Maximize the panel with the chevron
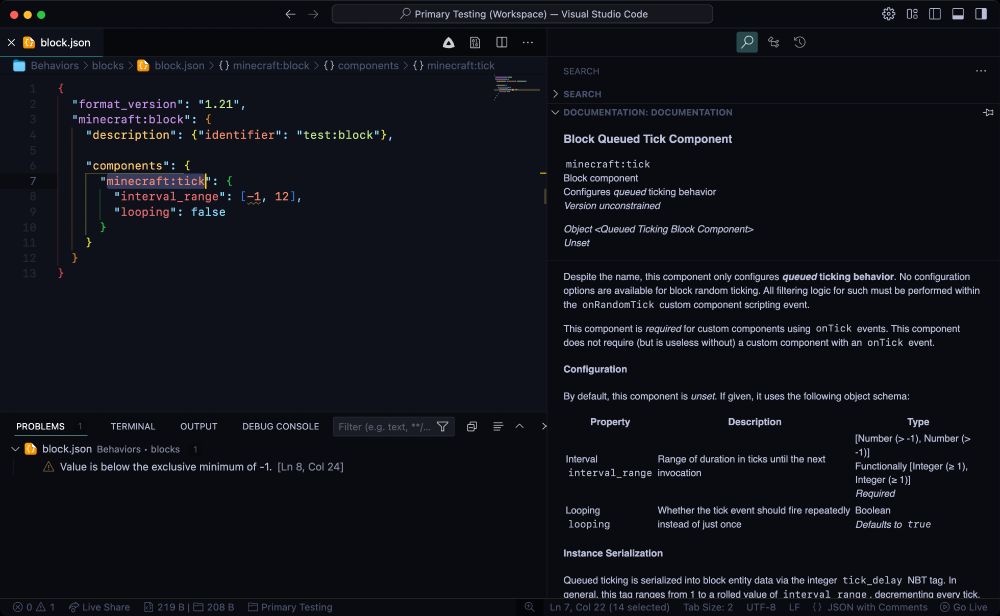 click(519, 427)
